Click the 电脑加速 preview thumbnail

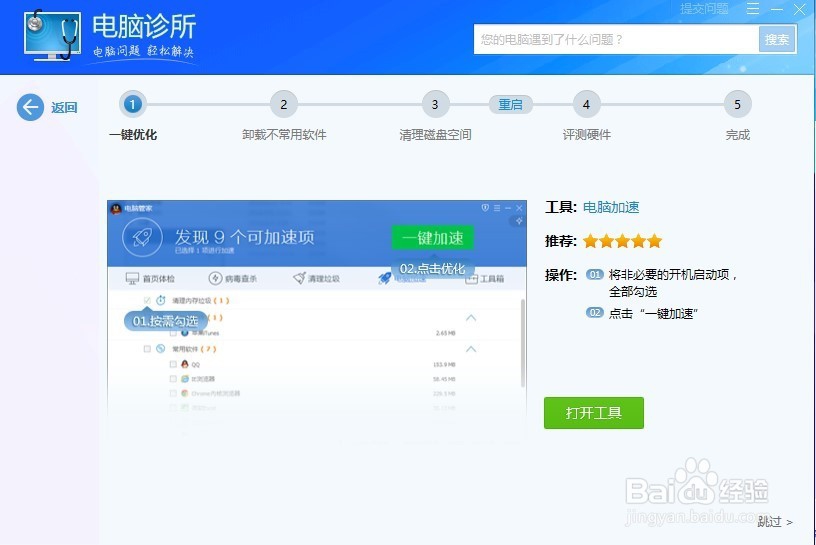pyautogui.click(x=316, y=322)
